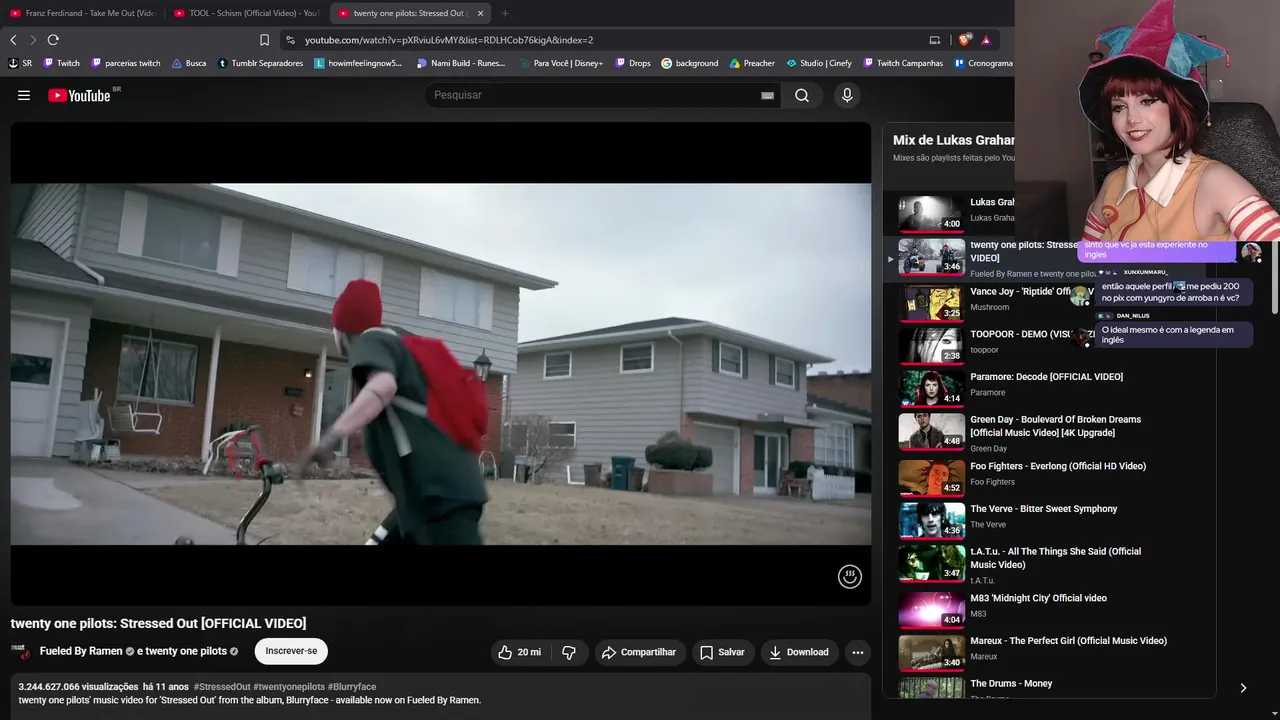Open the Para Você Disney+ bookmark
Screen dimensions: 1280x720
pyautogui.click(x=561, y=63)
